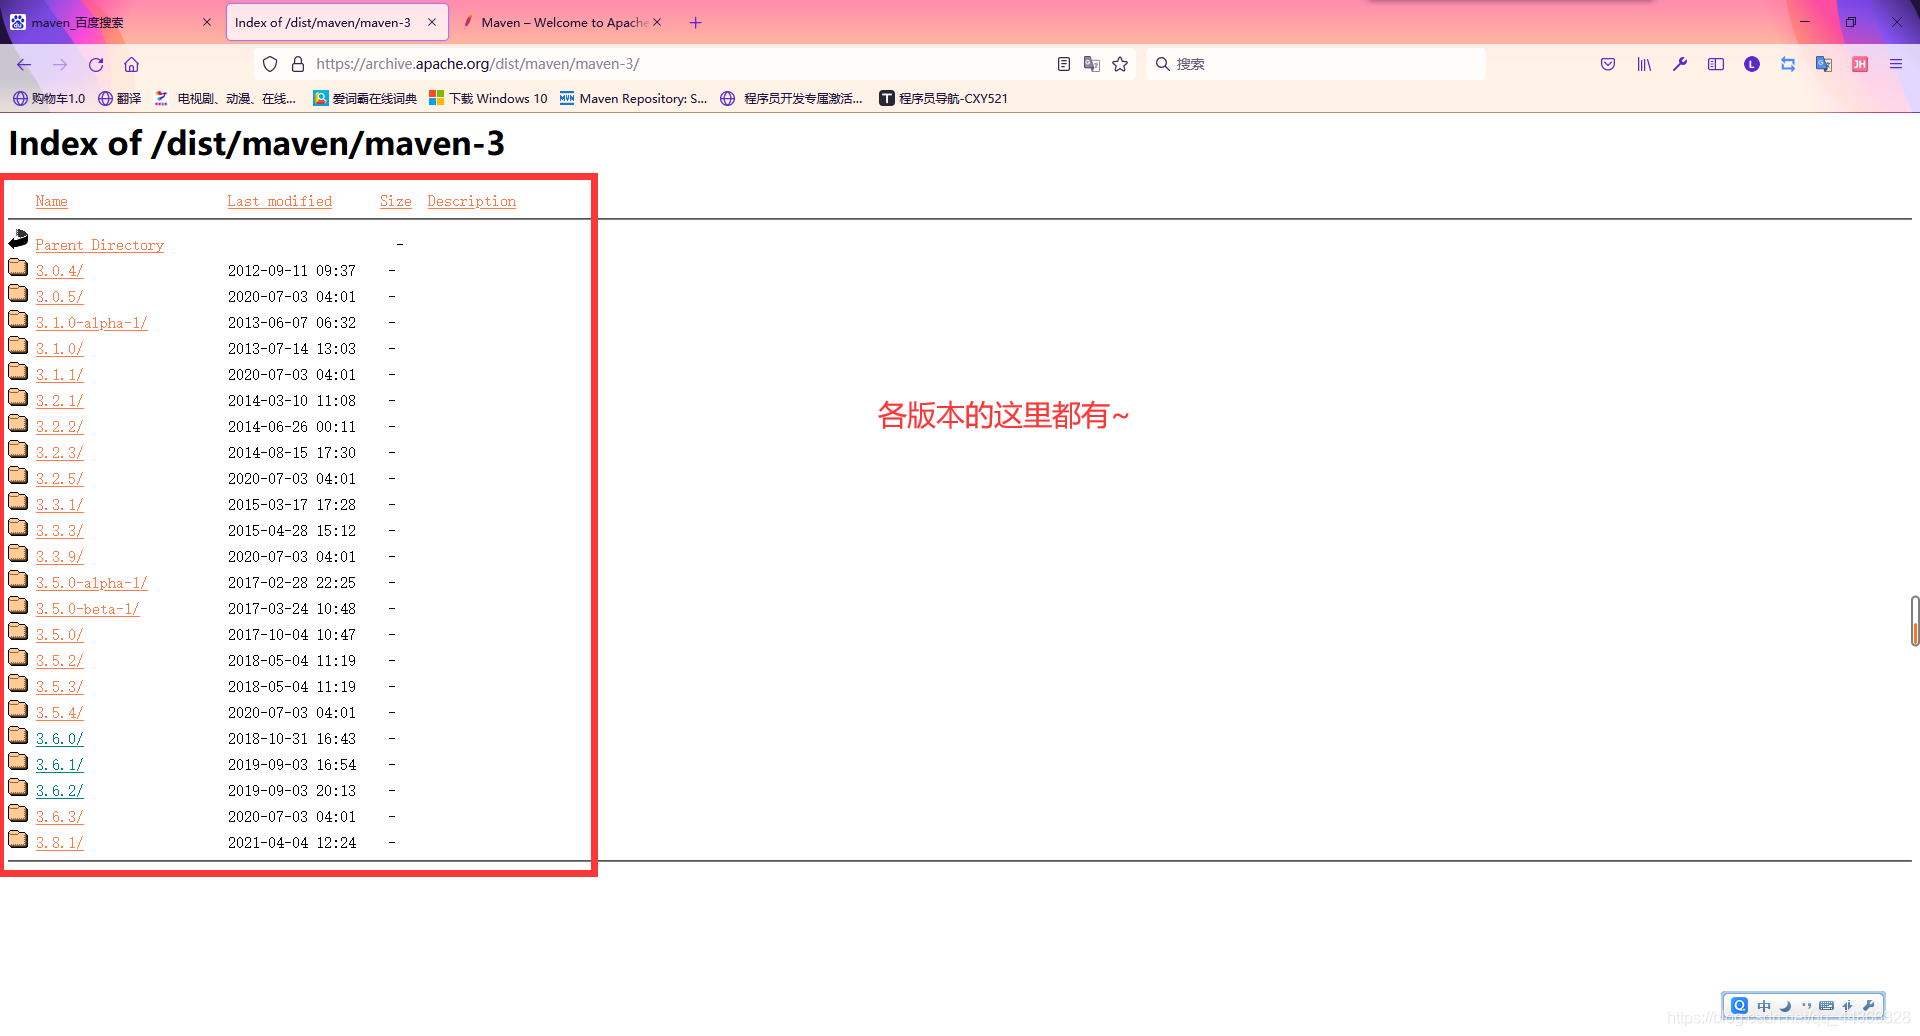1920x1036 pixels.
Task: Open a new tab with the plus button
Action: 696,22
